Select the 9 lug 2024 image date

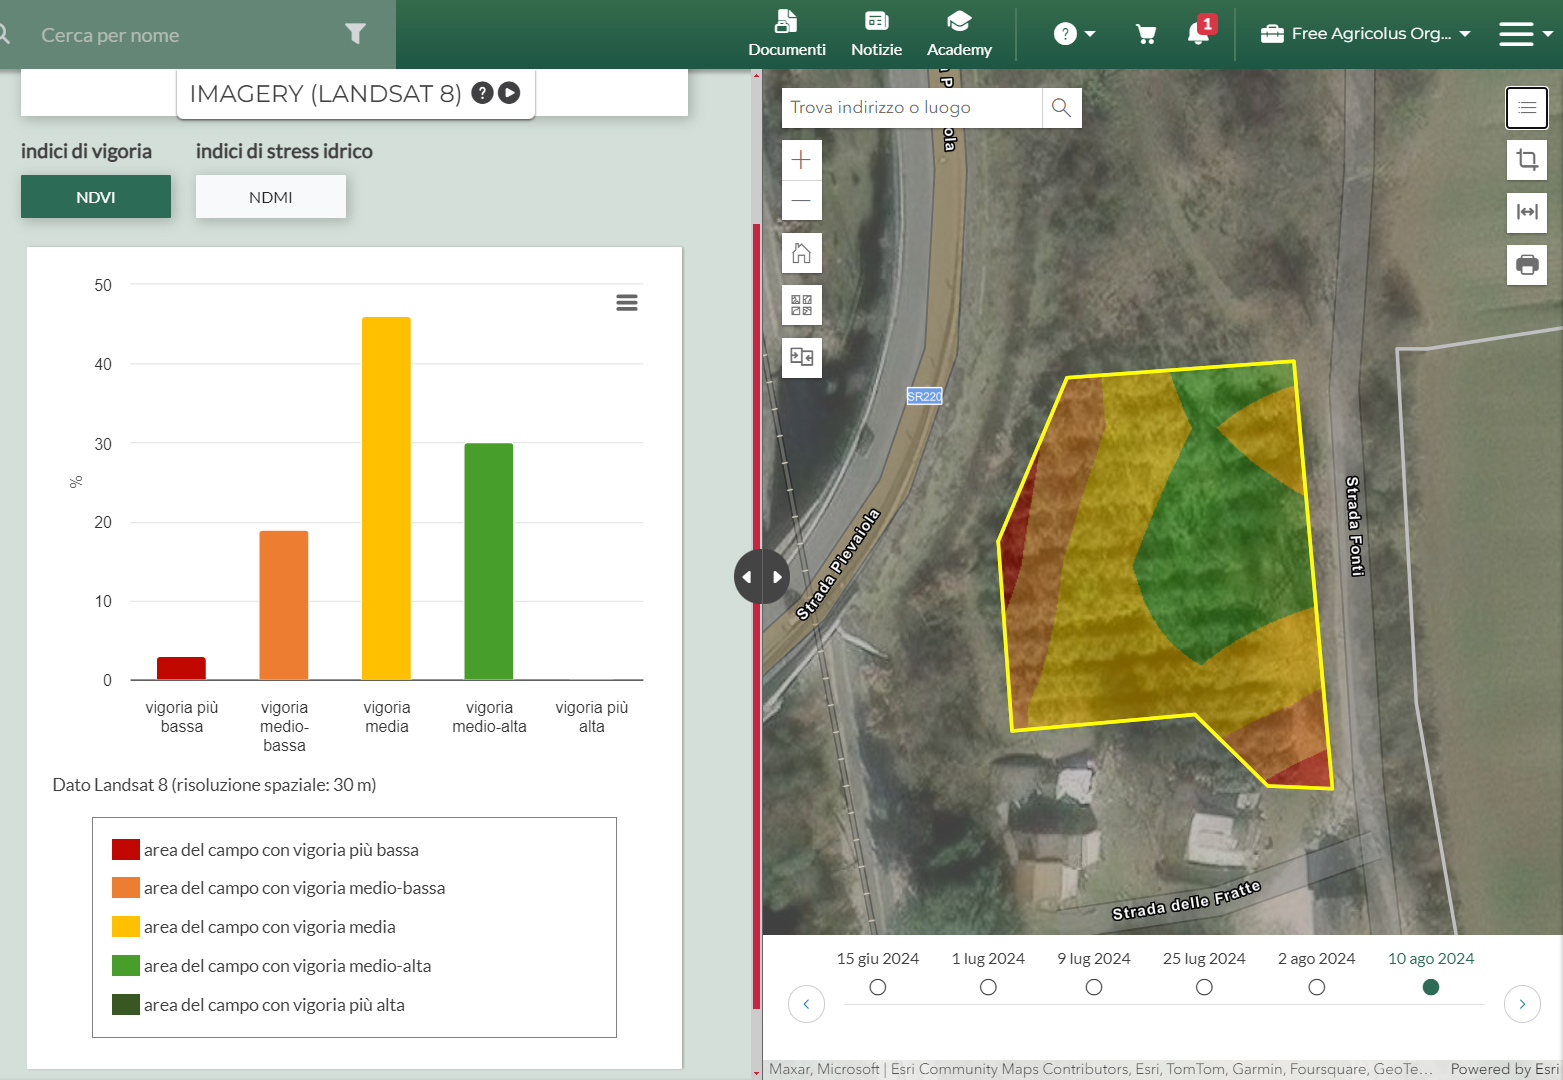[1094, 987]
